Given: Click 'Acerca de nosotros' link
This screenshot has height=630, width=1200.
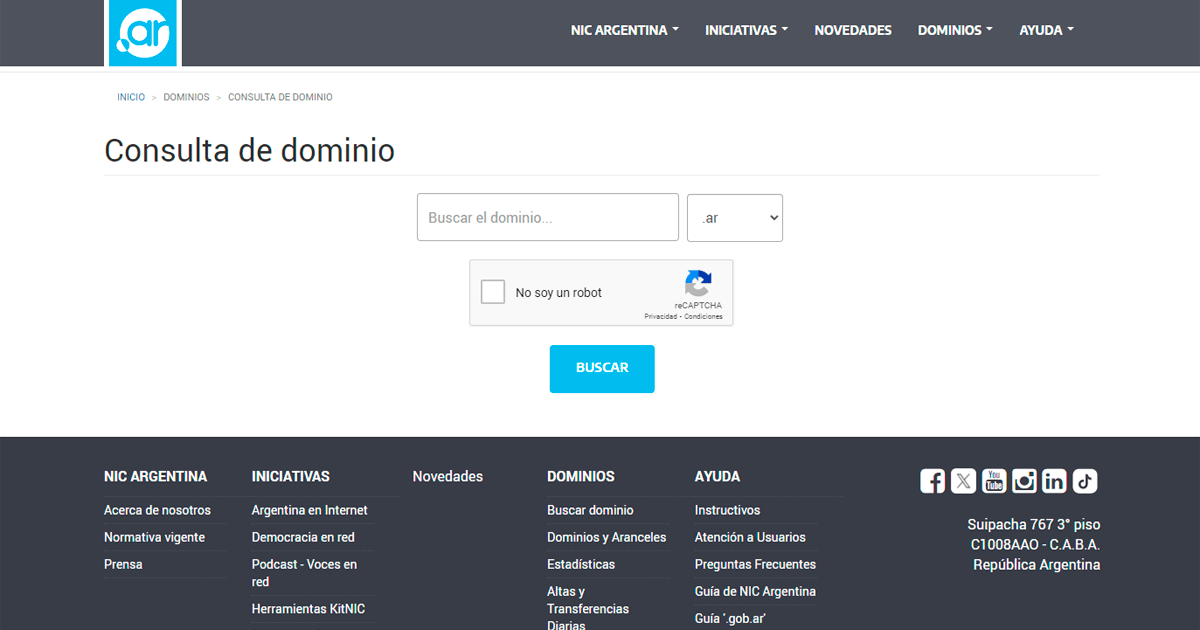Looking at the screenshot, I should pyautogui.click(x=157, y=510).
